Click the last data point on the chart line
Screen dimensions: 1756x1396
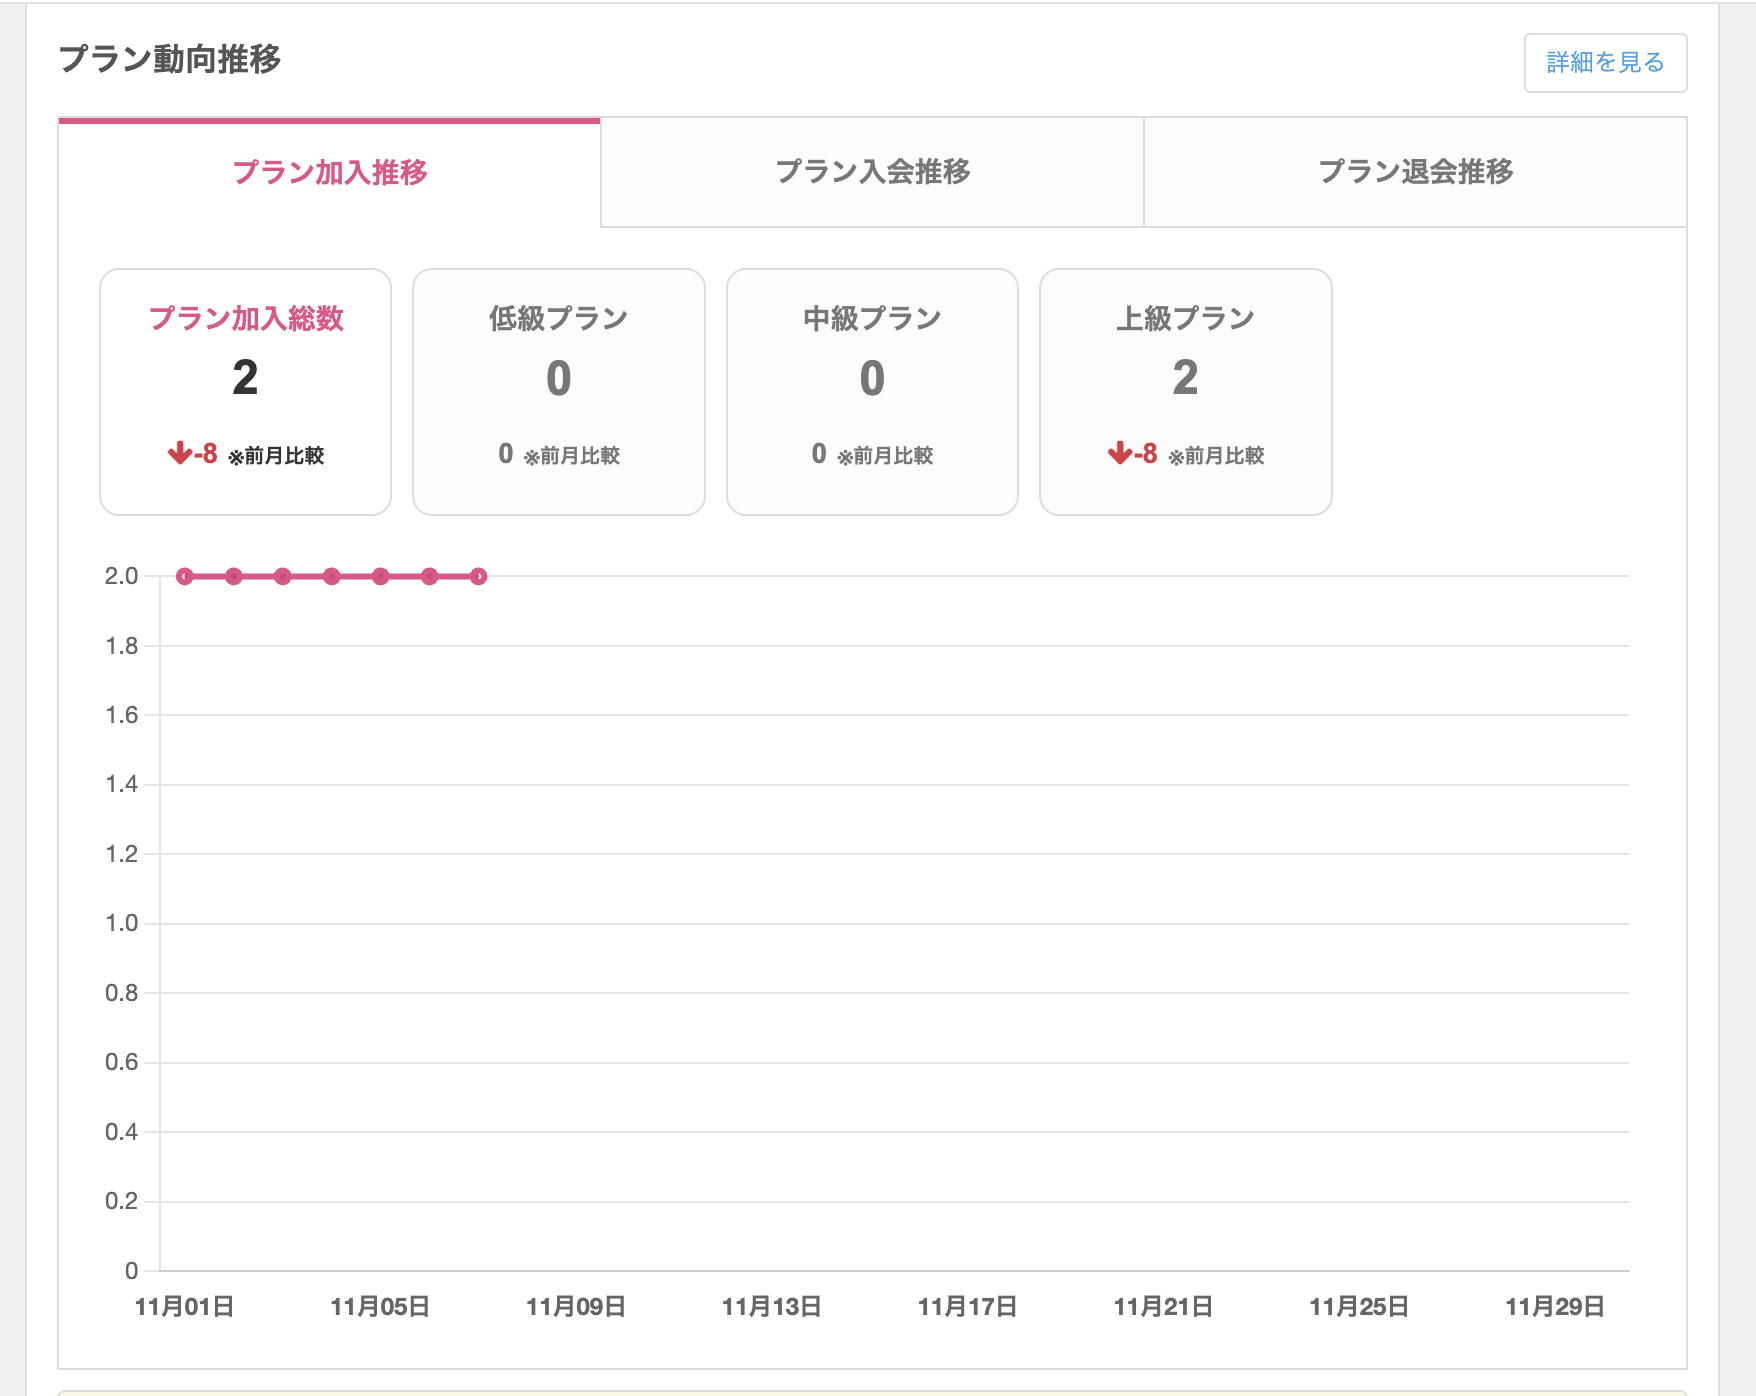tap(478, 576)
